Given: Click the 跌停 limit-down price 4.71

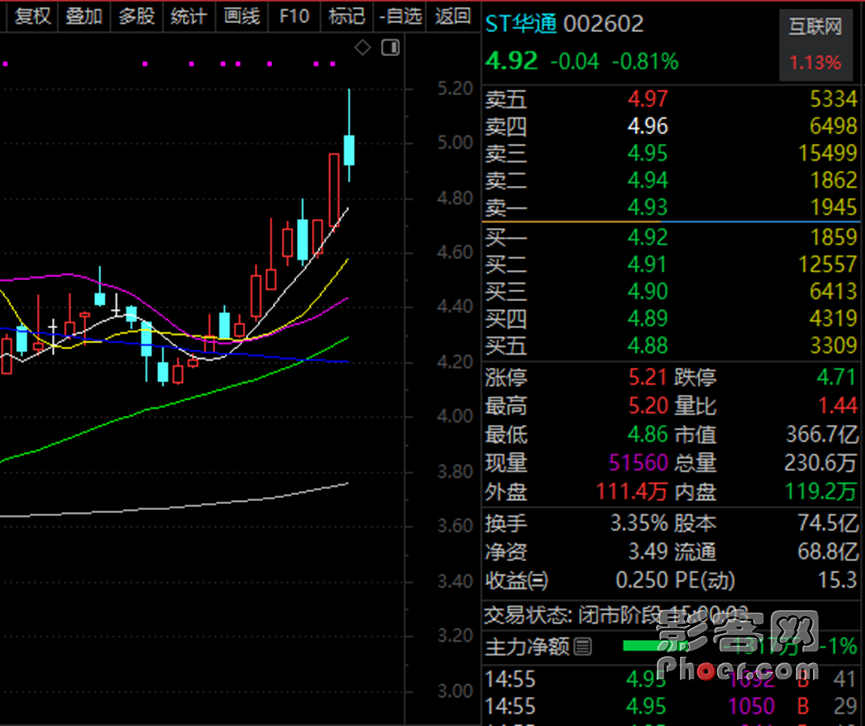Looking at the screenshot, I should pos(837,378).
